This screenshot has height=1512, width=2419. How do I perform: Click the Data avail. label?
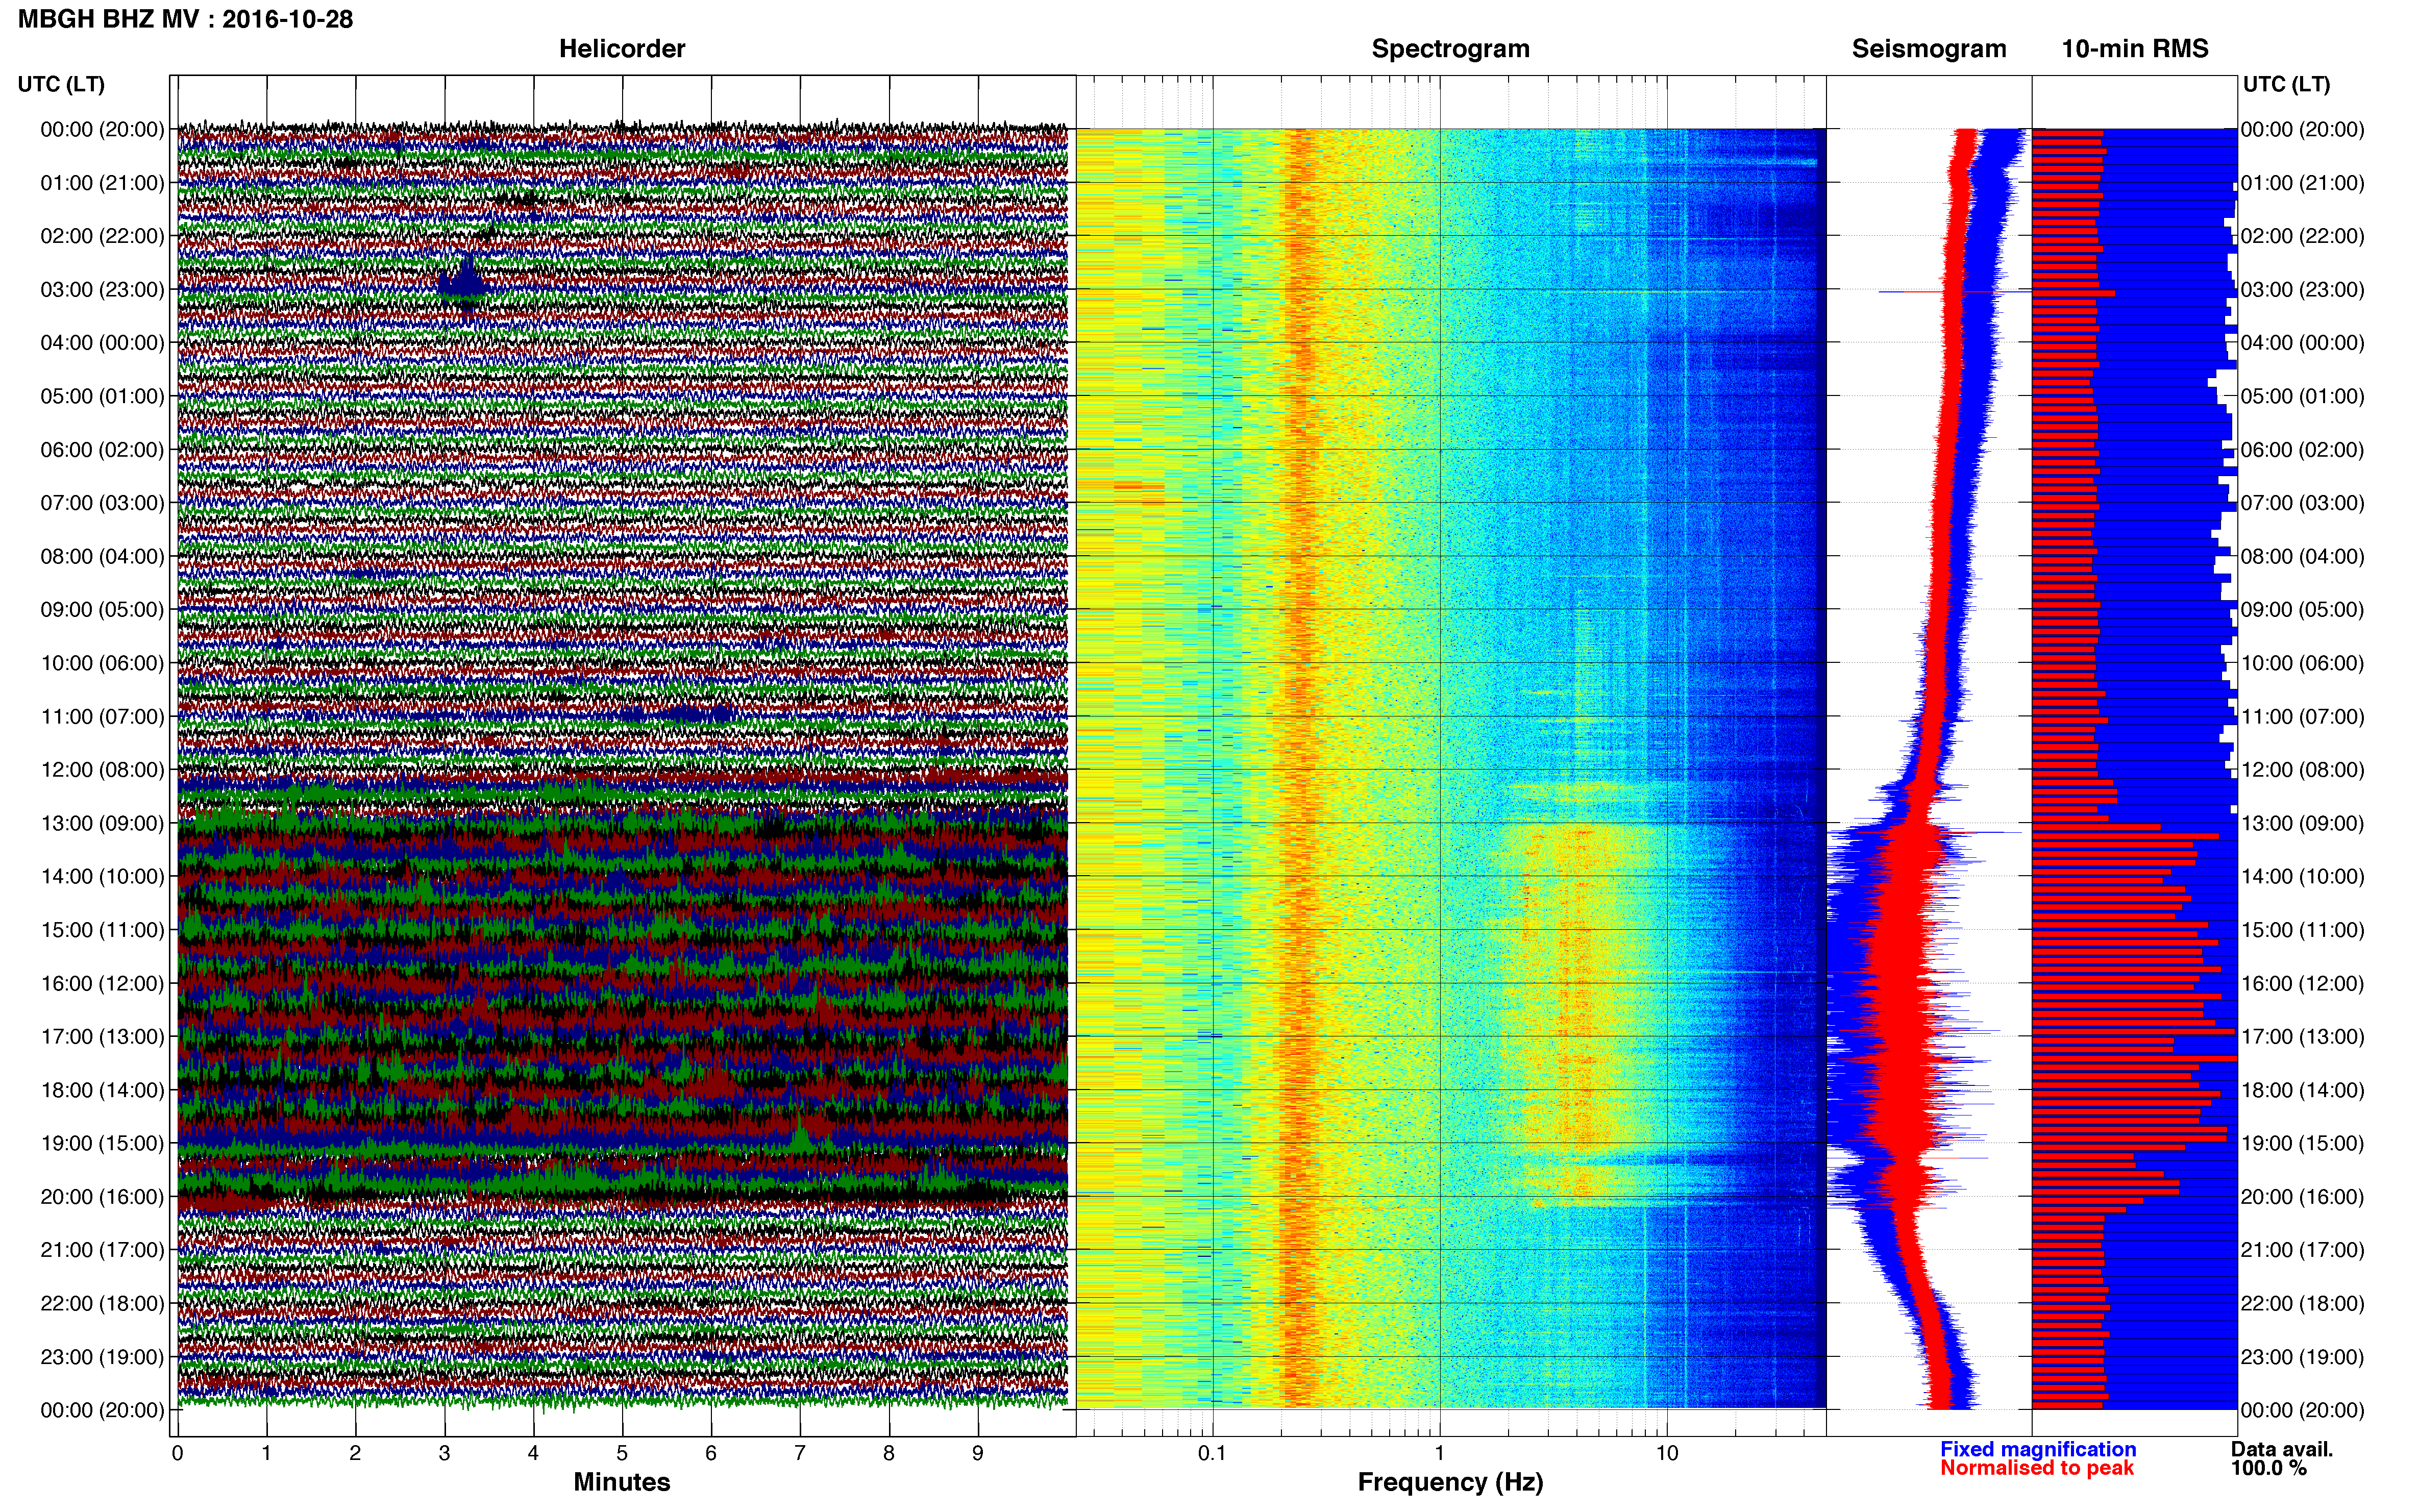tap(2282, 1449)
